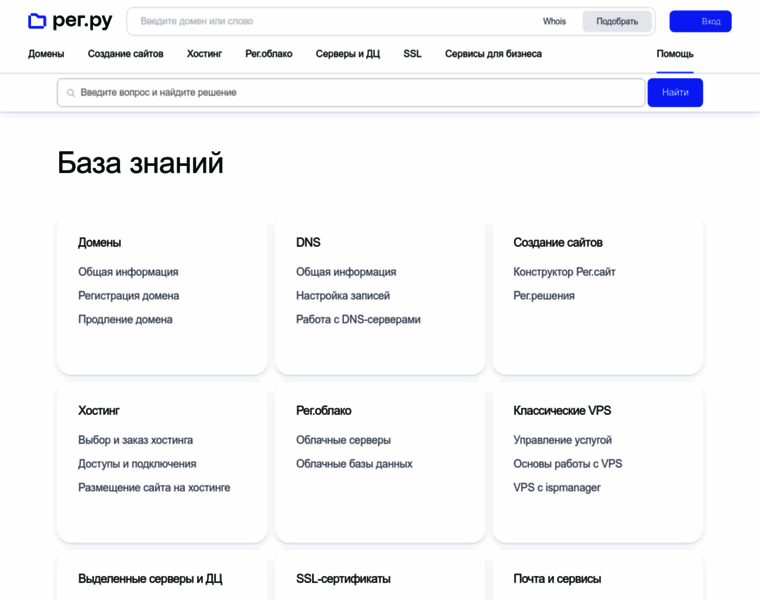Image resolution: width=760 pixels, height=600 pixels.
Task: Click the Найти search button
Action: pyautogui.click(x=675, y=93)
